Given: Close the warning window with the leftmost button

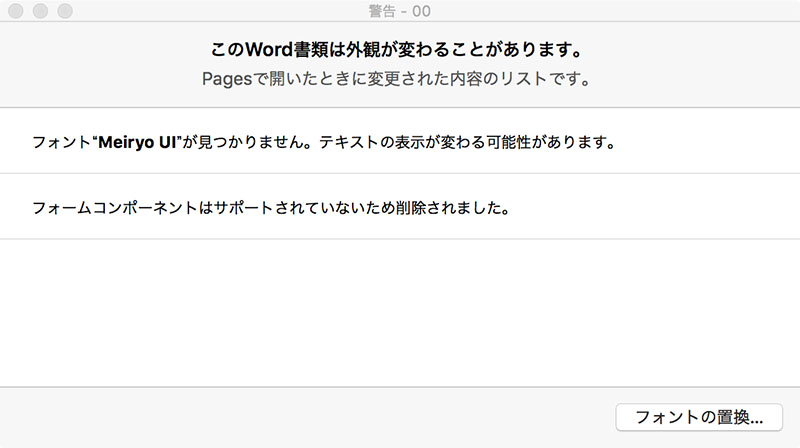Looking at the screenshot, I should 16,11.
